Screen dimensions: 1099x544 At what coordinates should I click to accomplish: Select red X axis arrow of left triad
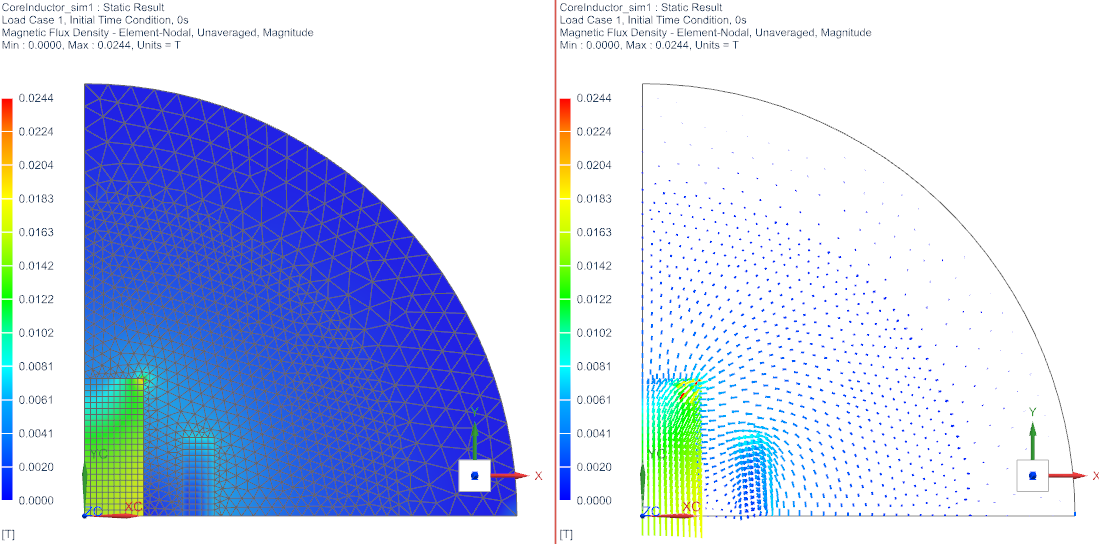coord(508,476)
